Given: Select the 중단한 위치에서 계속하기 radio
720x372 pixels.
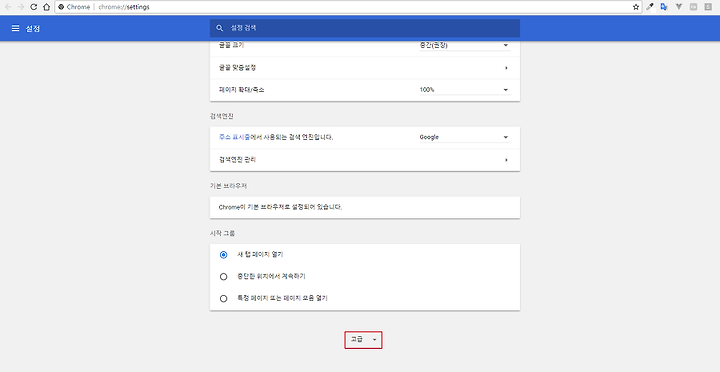Looking at the screenshot, I should (224, 276).
